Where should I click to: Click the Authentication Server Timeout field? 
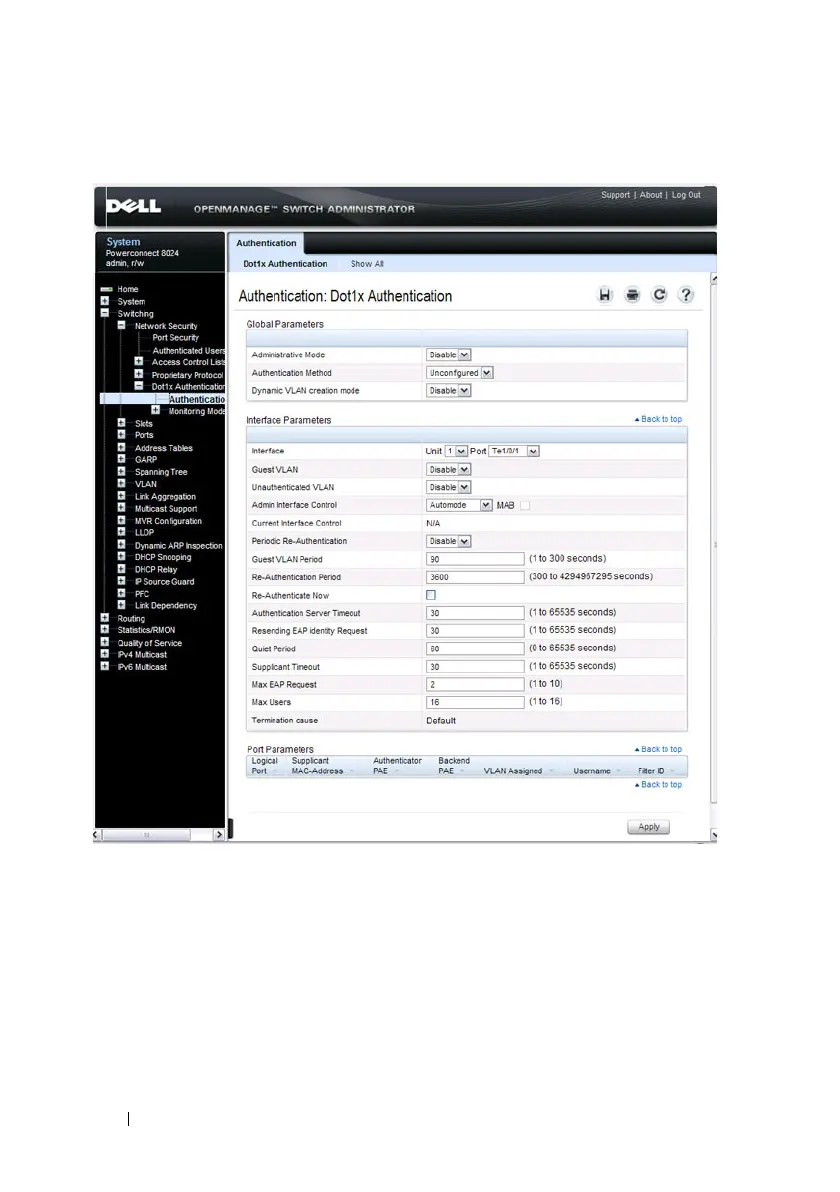(475, 613)
